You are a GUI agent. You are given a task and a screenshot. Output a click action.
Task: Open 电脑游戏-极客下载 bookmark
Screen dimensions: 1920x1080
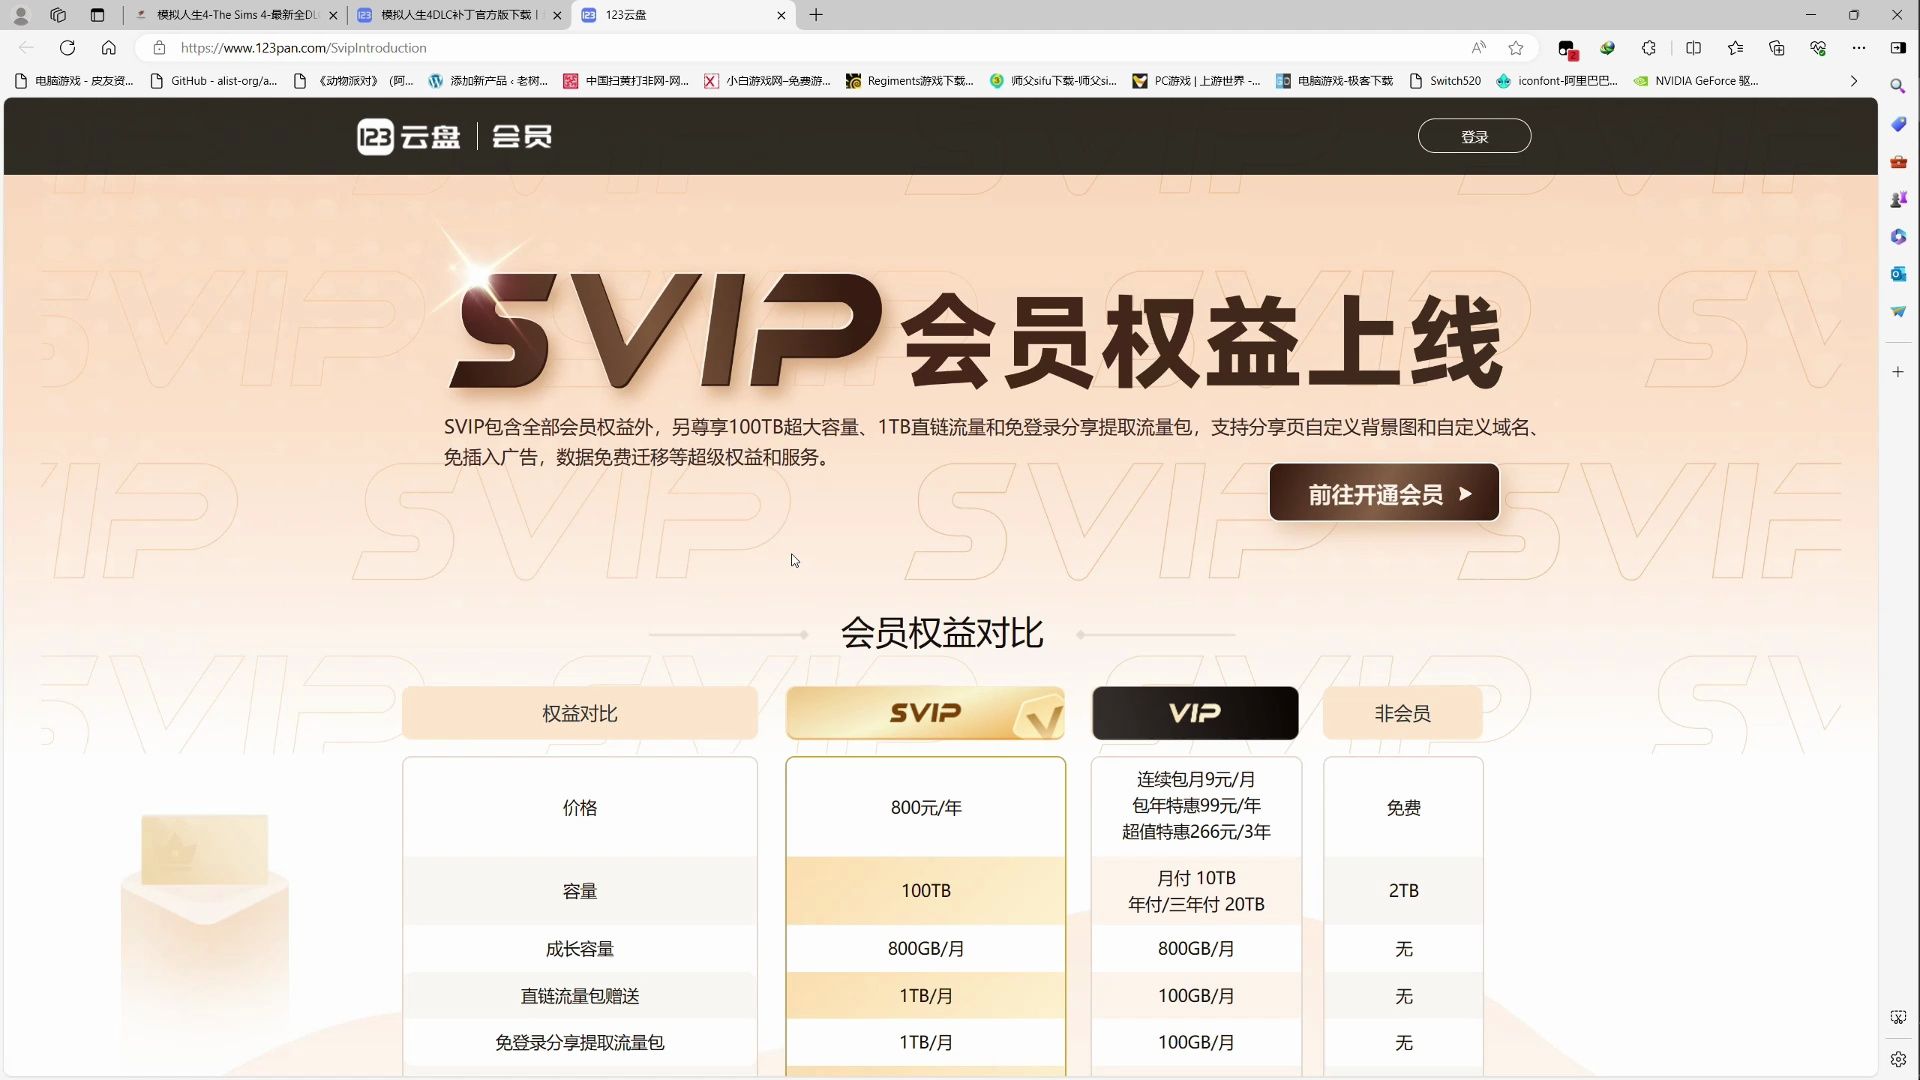[x=1334, y=81]
